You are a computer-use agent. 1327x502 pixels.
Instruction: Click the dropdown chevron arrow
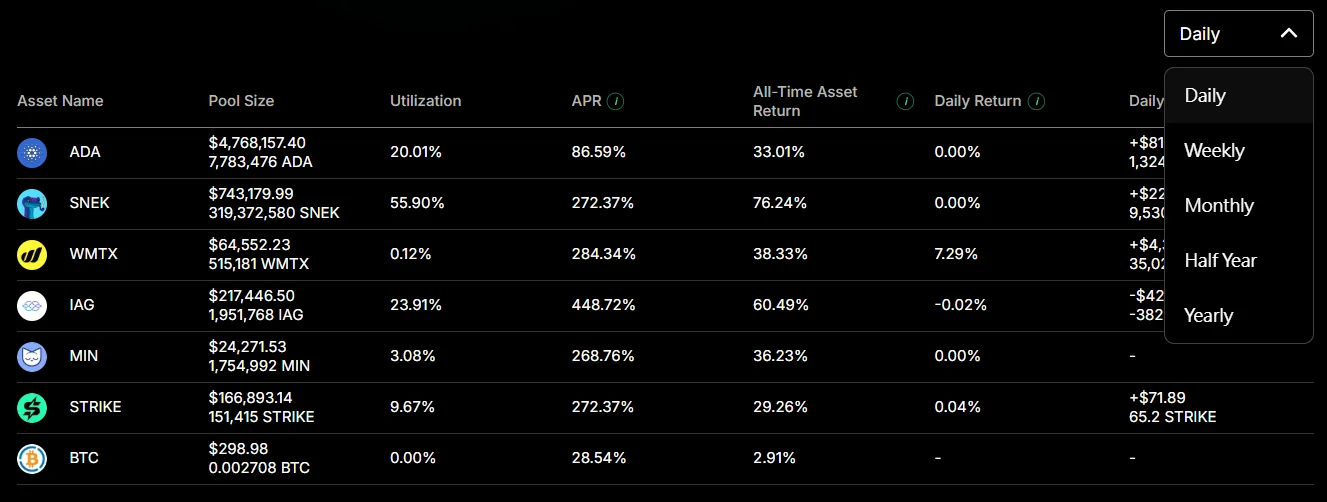(1289, 34)
